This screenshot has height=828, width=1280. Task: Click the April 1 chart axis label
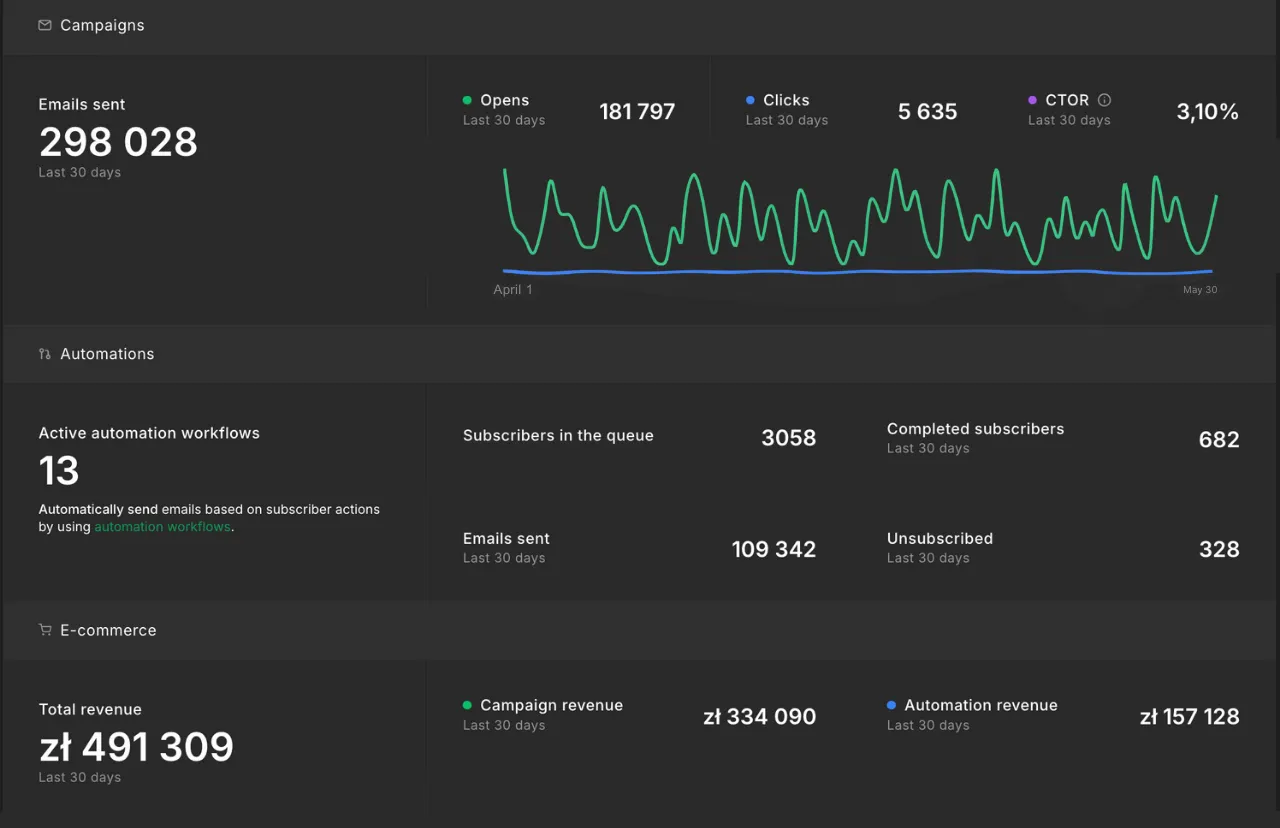point(513,290)
